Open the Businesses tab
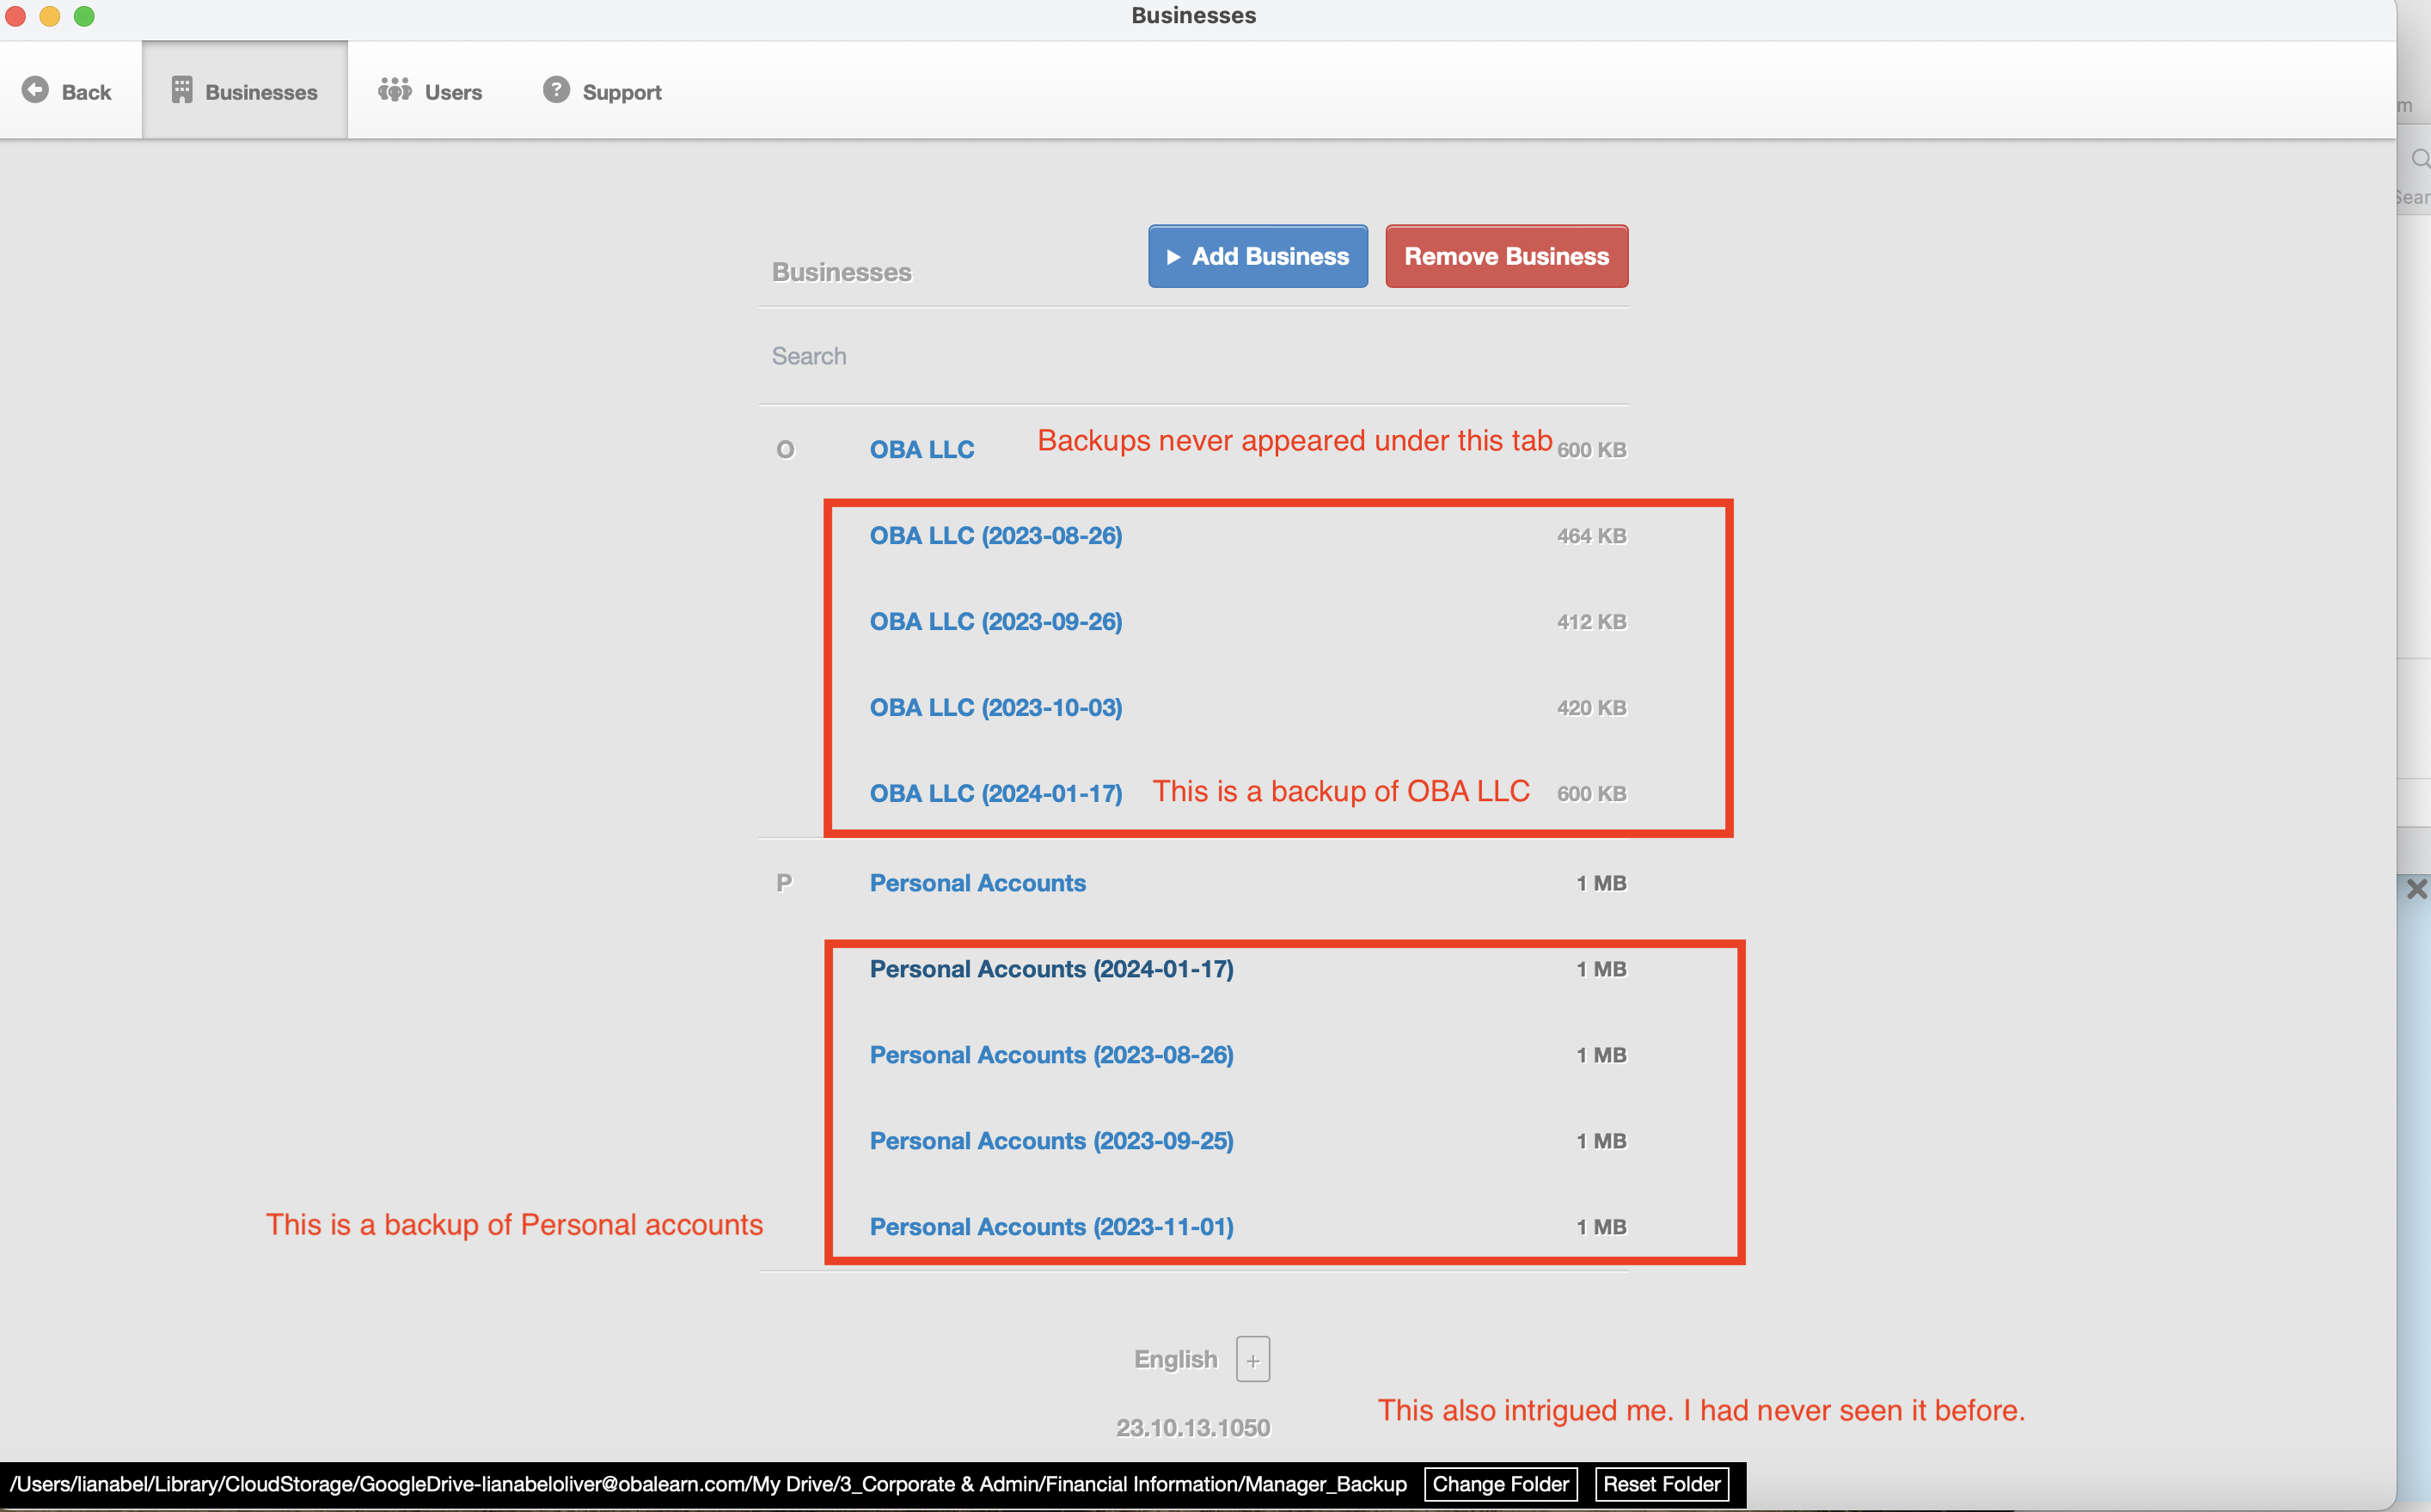The height and width of the screenshot is (1512, 2431). pos(245,91)
